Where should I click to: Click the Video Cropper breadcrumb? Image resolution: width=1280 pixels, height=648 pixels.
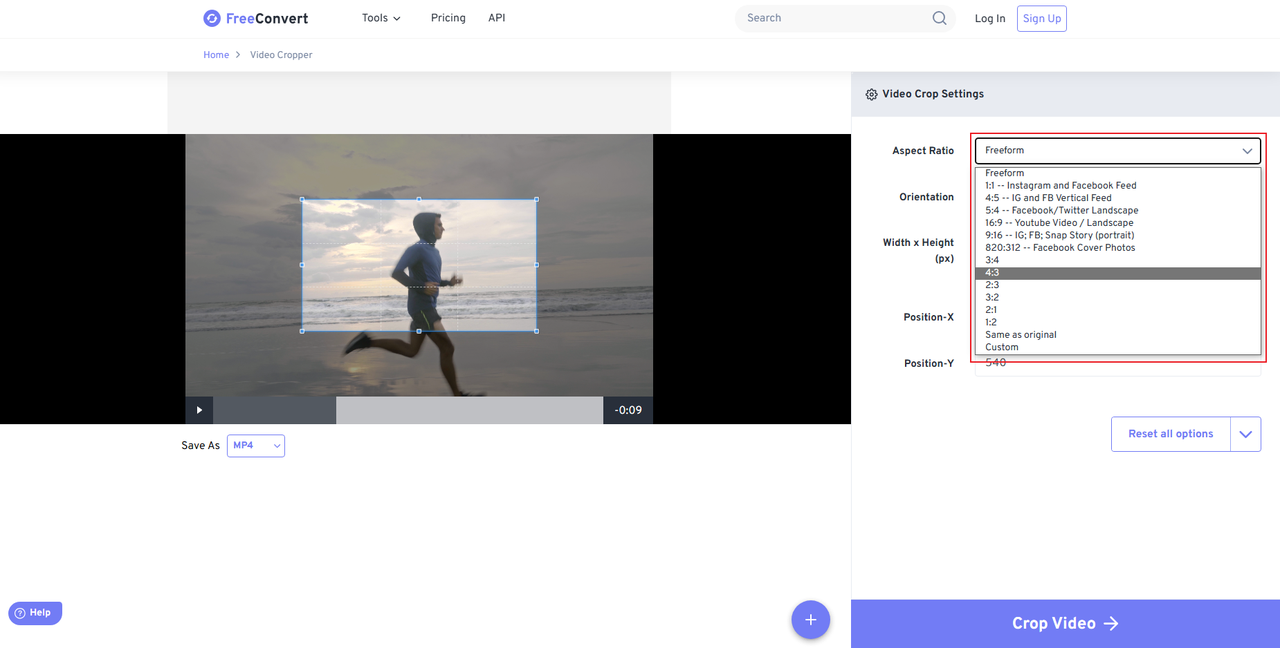(281, 55)
